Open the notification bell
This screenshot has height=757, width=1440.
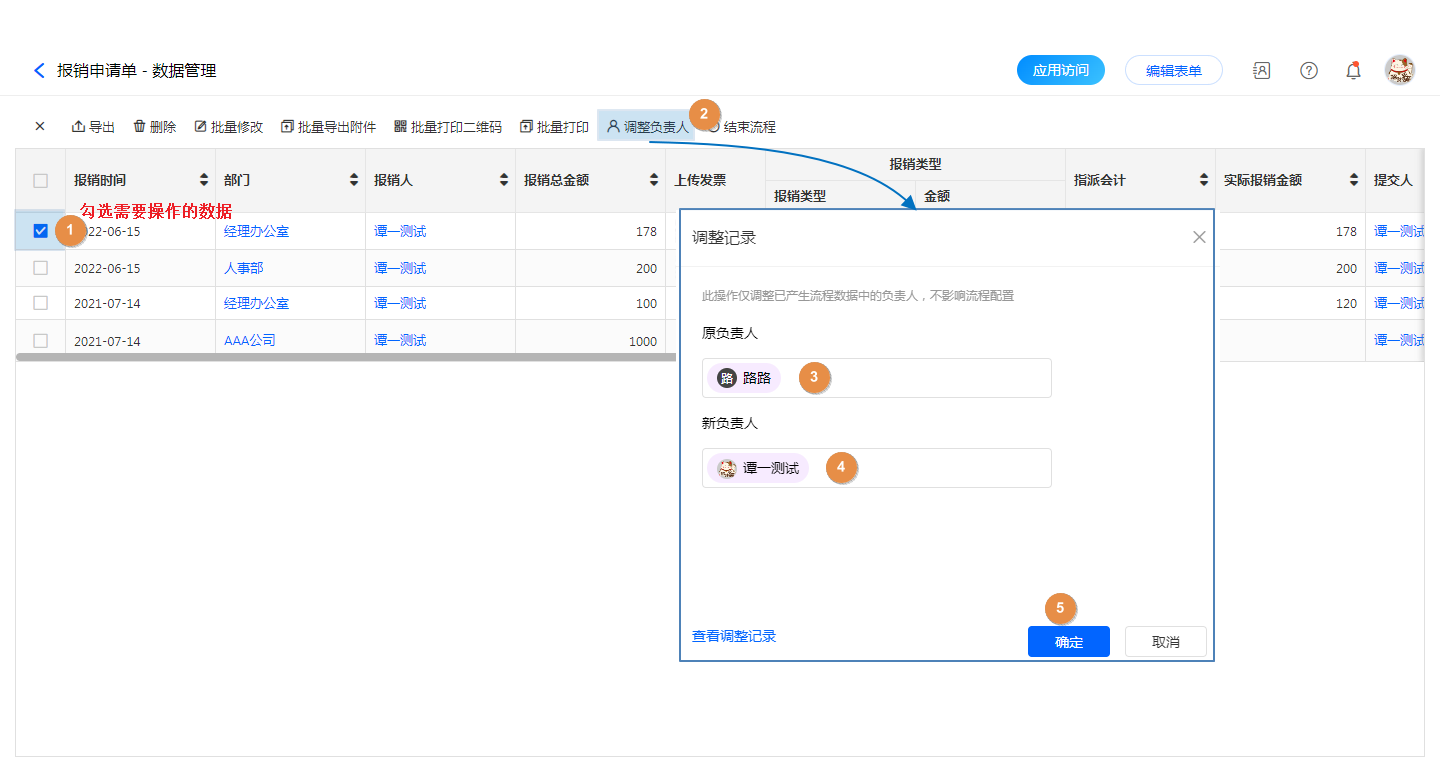click(1353, 70)
